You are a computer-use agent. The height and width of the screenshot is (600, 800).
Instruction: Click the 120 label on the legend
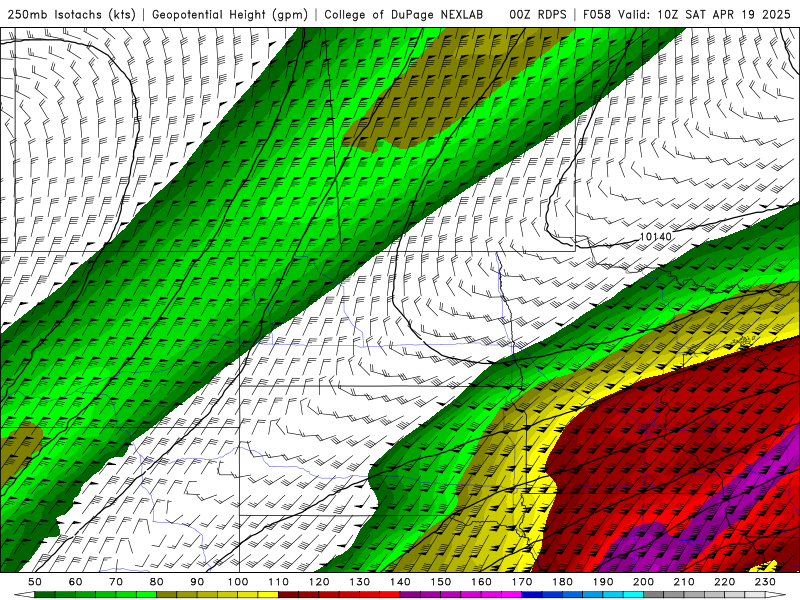(319, 582)
